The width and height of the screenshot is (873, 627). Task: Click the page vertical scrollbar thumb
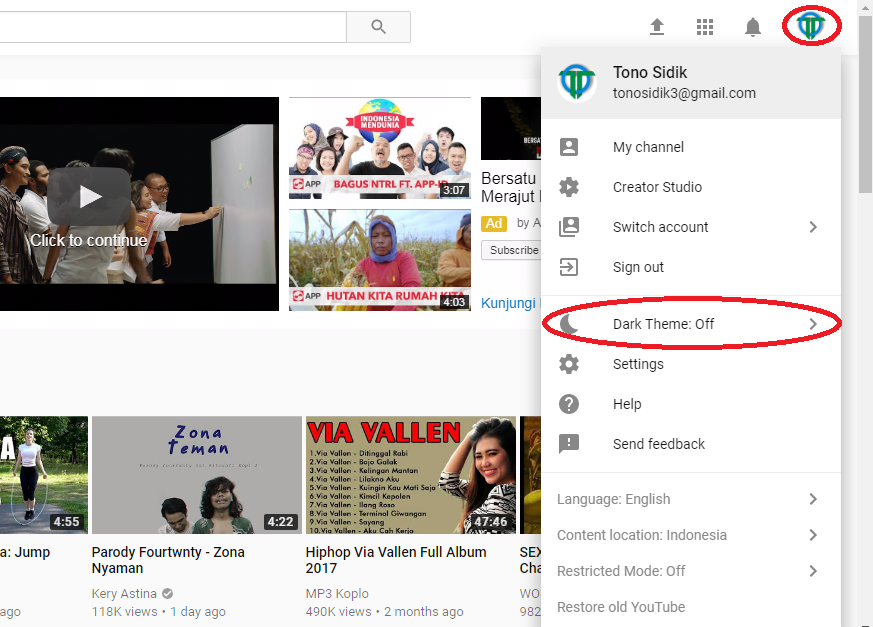[865, 105]
